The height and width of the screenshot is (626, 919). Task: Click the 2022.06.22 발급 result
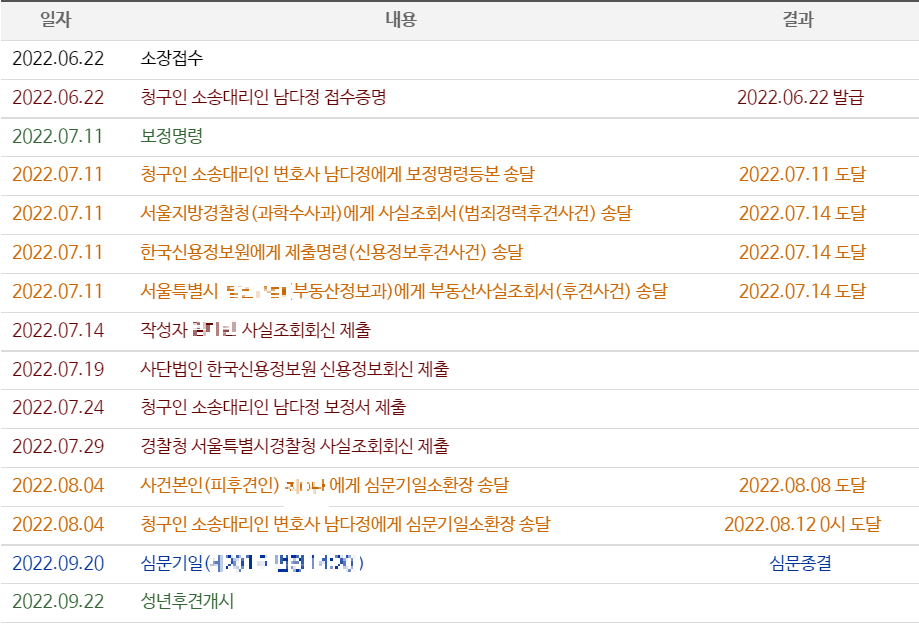[800, 98]
